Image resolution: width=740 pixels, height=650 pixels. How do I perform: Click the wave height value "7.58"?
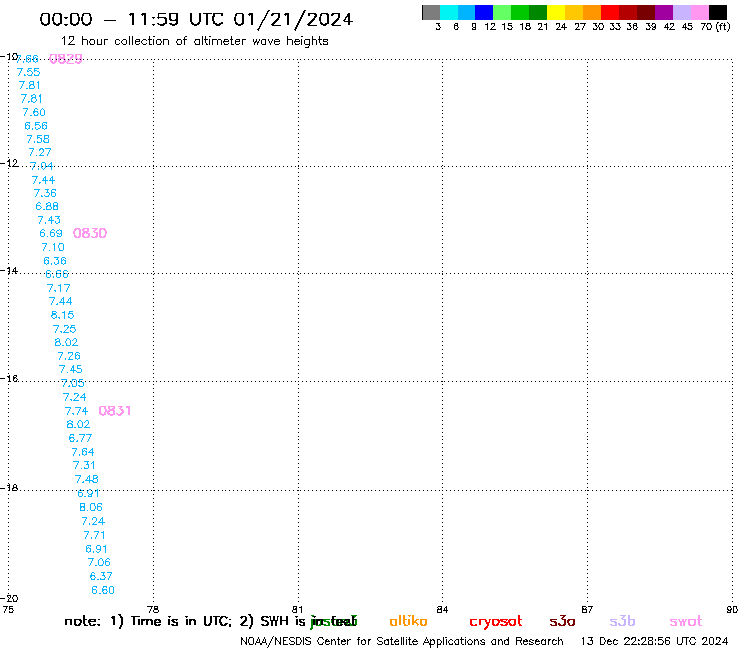[x=38, y=139]
